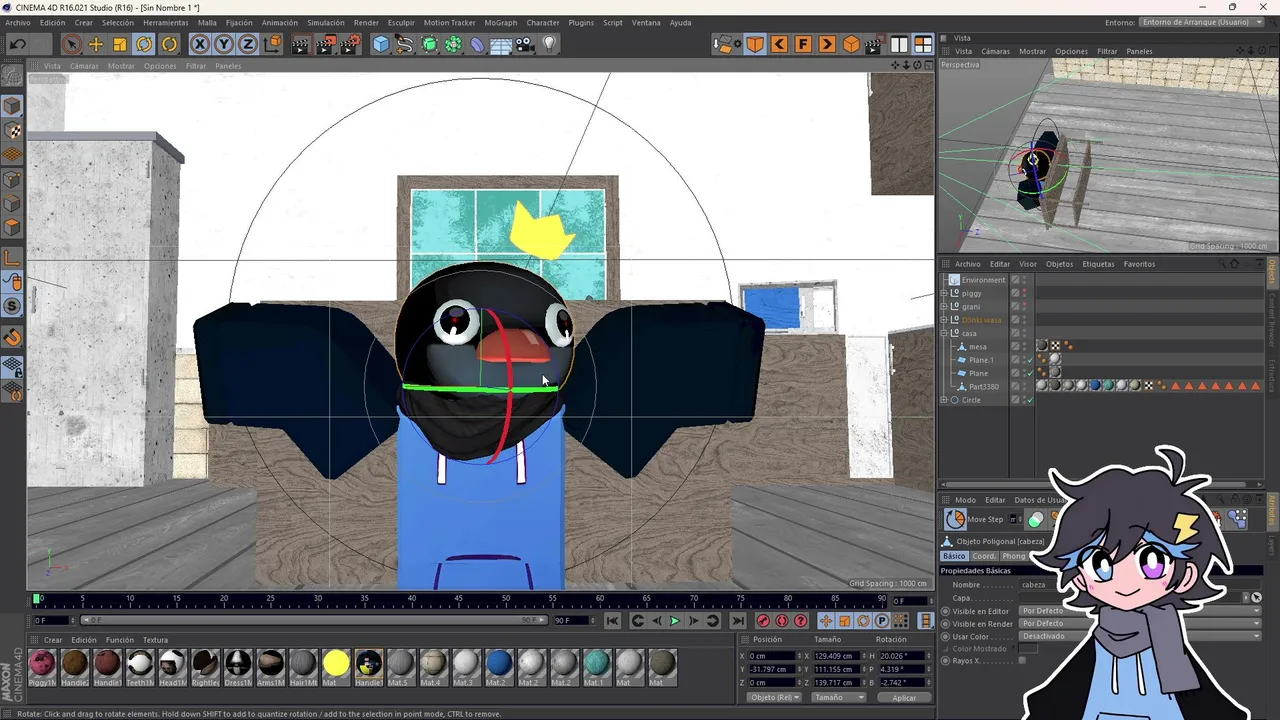Open the viewport Cámaras menu
The image size is (1280, 720).
[84, 66]
